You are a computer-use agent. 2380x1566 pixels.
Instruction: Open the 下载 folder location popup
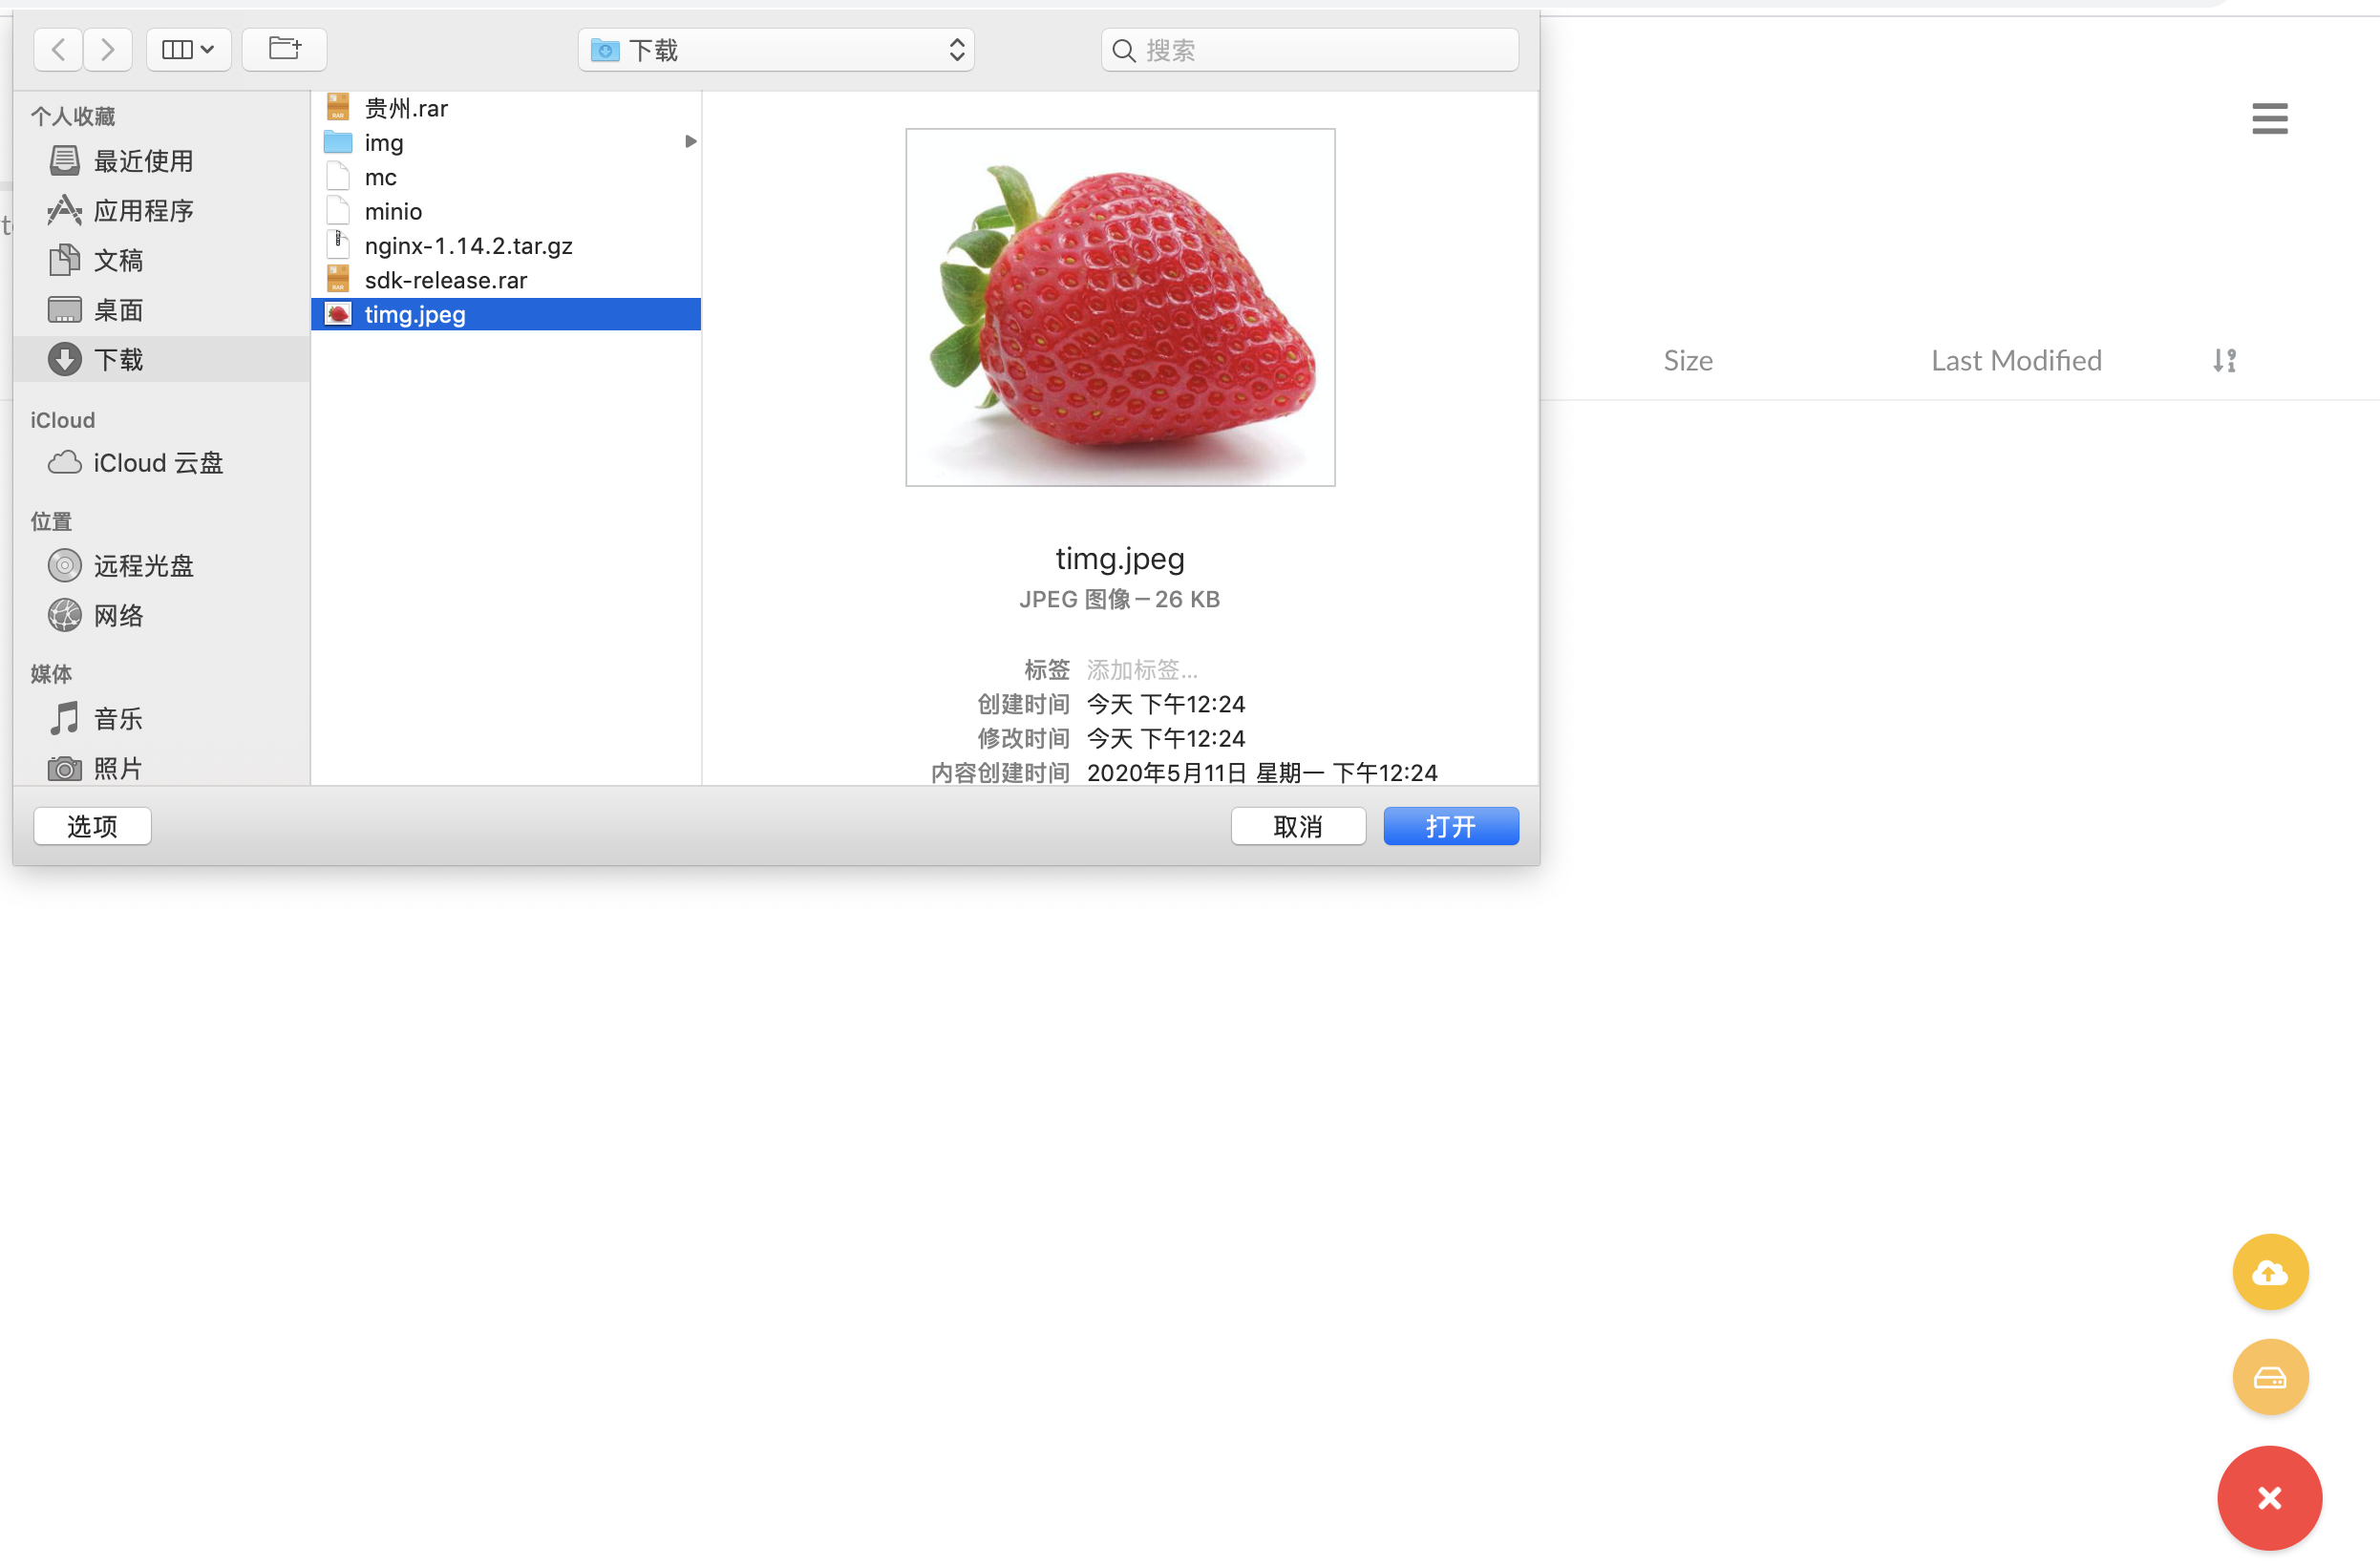pyautogui.click(x=776, y=50)
